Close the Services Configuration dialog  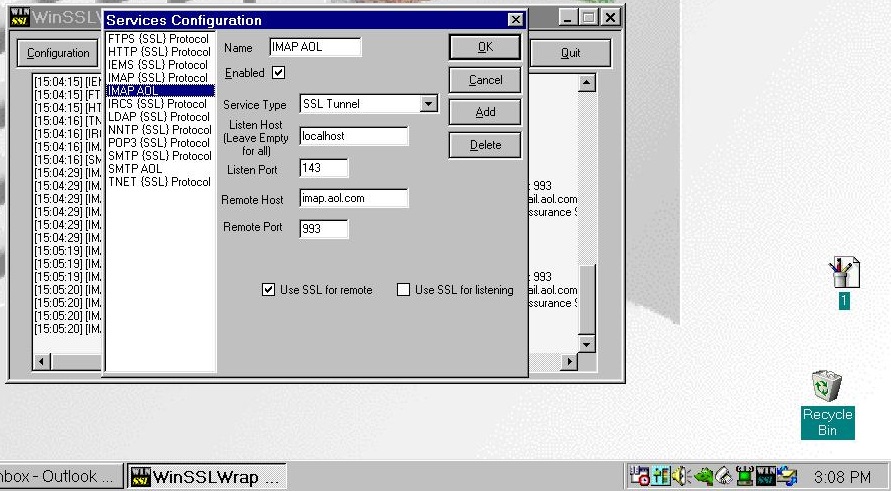point(515,20)
